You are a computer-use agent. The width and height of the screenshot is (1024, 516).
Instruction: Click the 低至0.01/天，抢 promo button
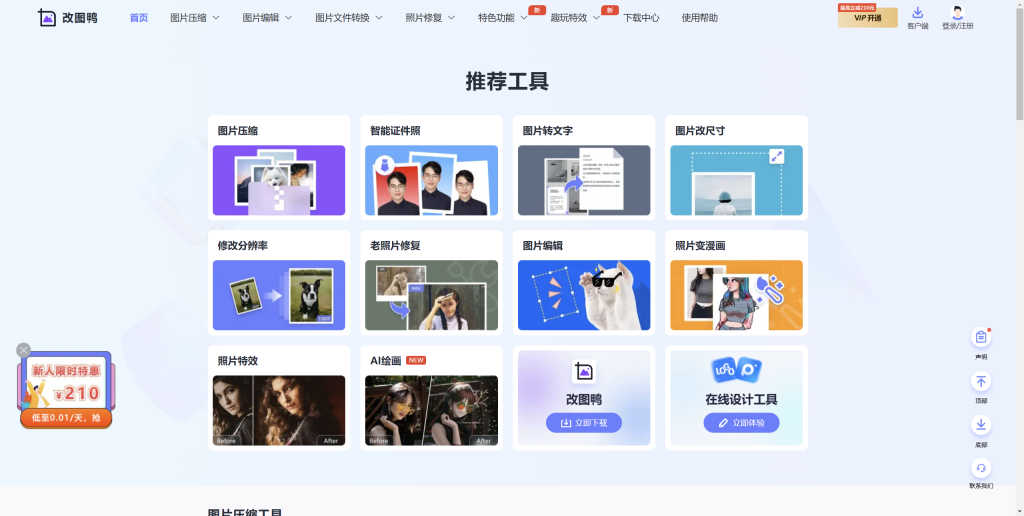pos(66,418)
